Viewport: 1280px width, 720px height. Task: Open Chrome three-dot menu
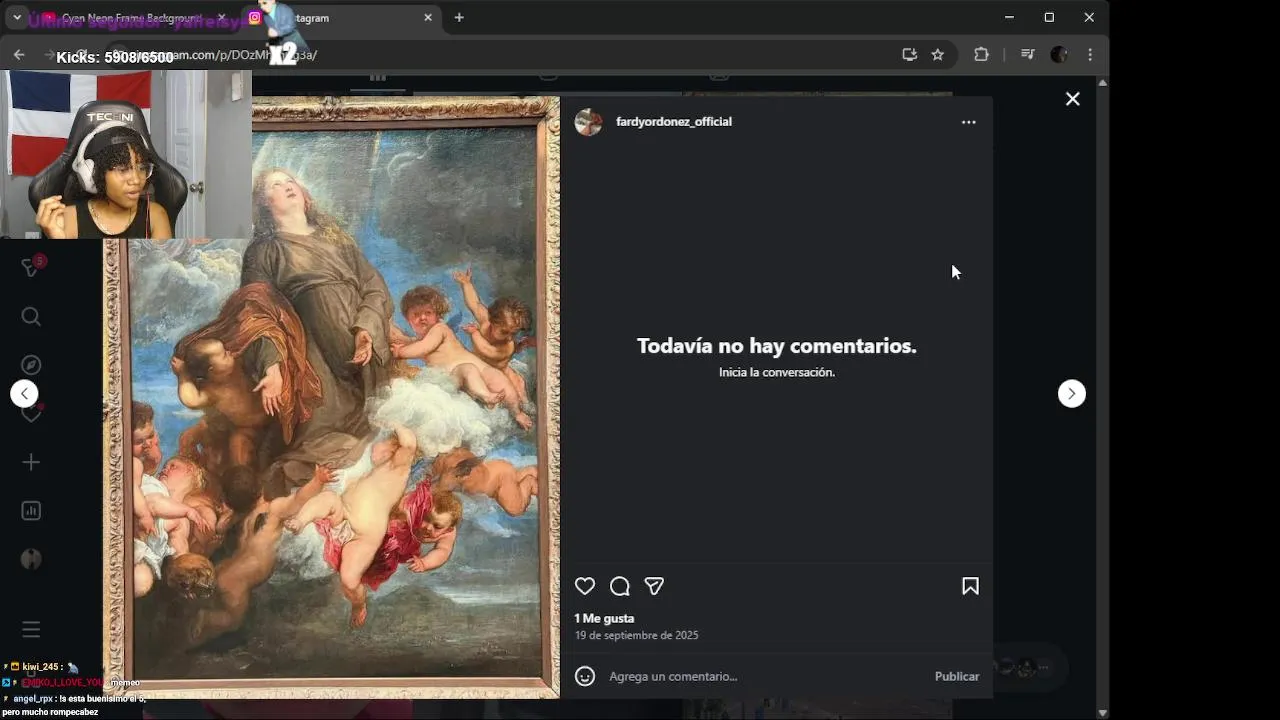[1090, 55]
